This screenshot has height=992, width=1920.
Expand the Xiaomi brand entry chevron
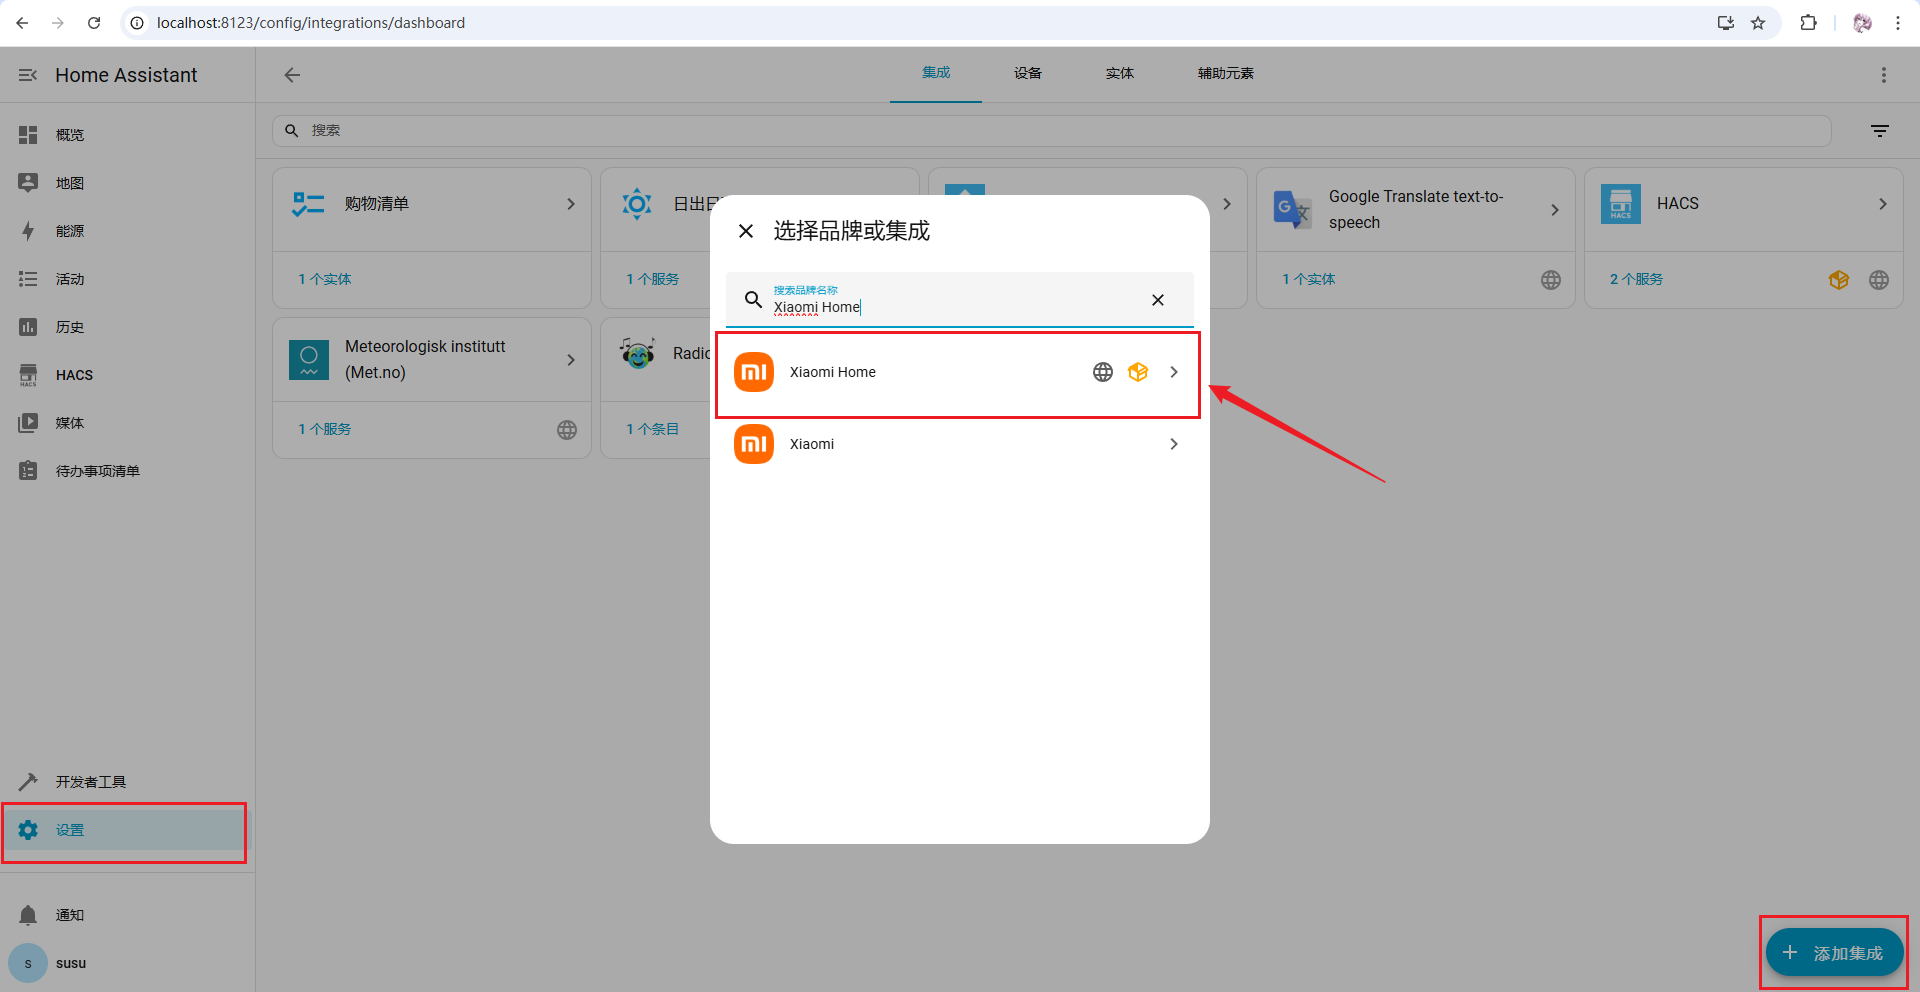(1174, 444)
